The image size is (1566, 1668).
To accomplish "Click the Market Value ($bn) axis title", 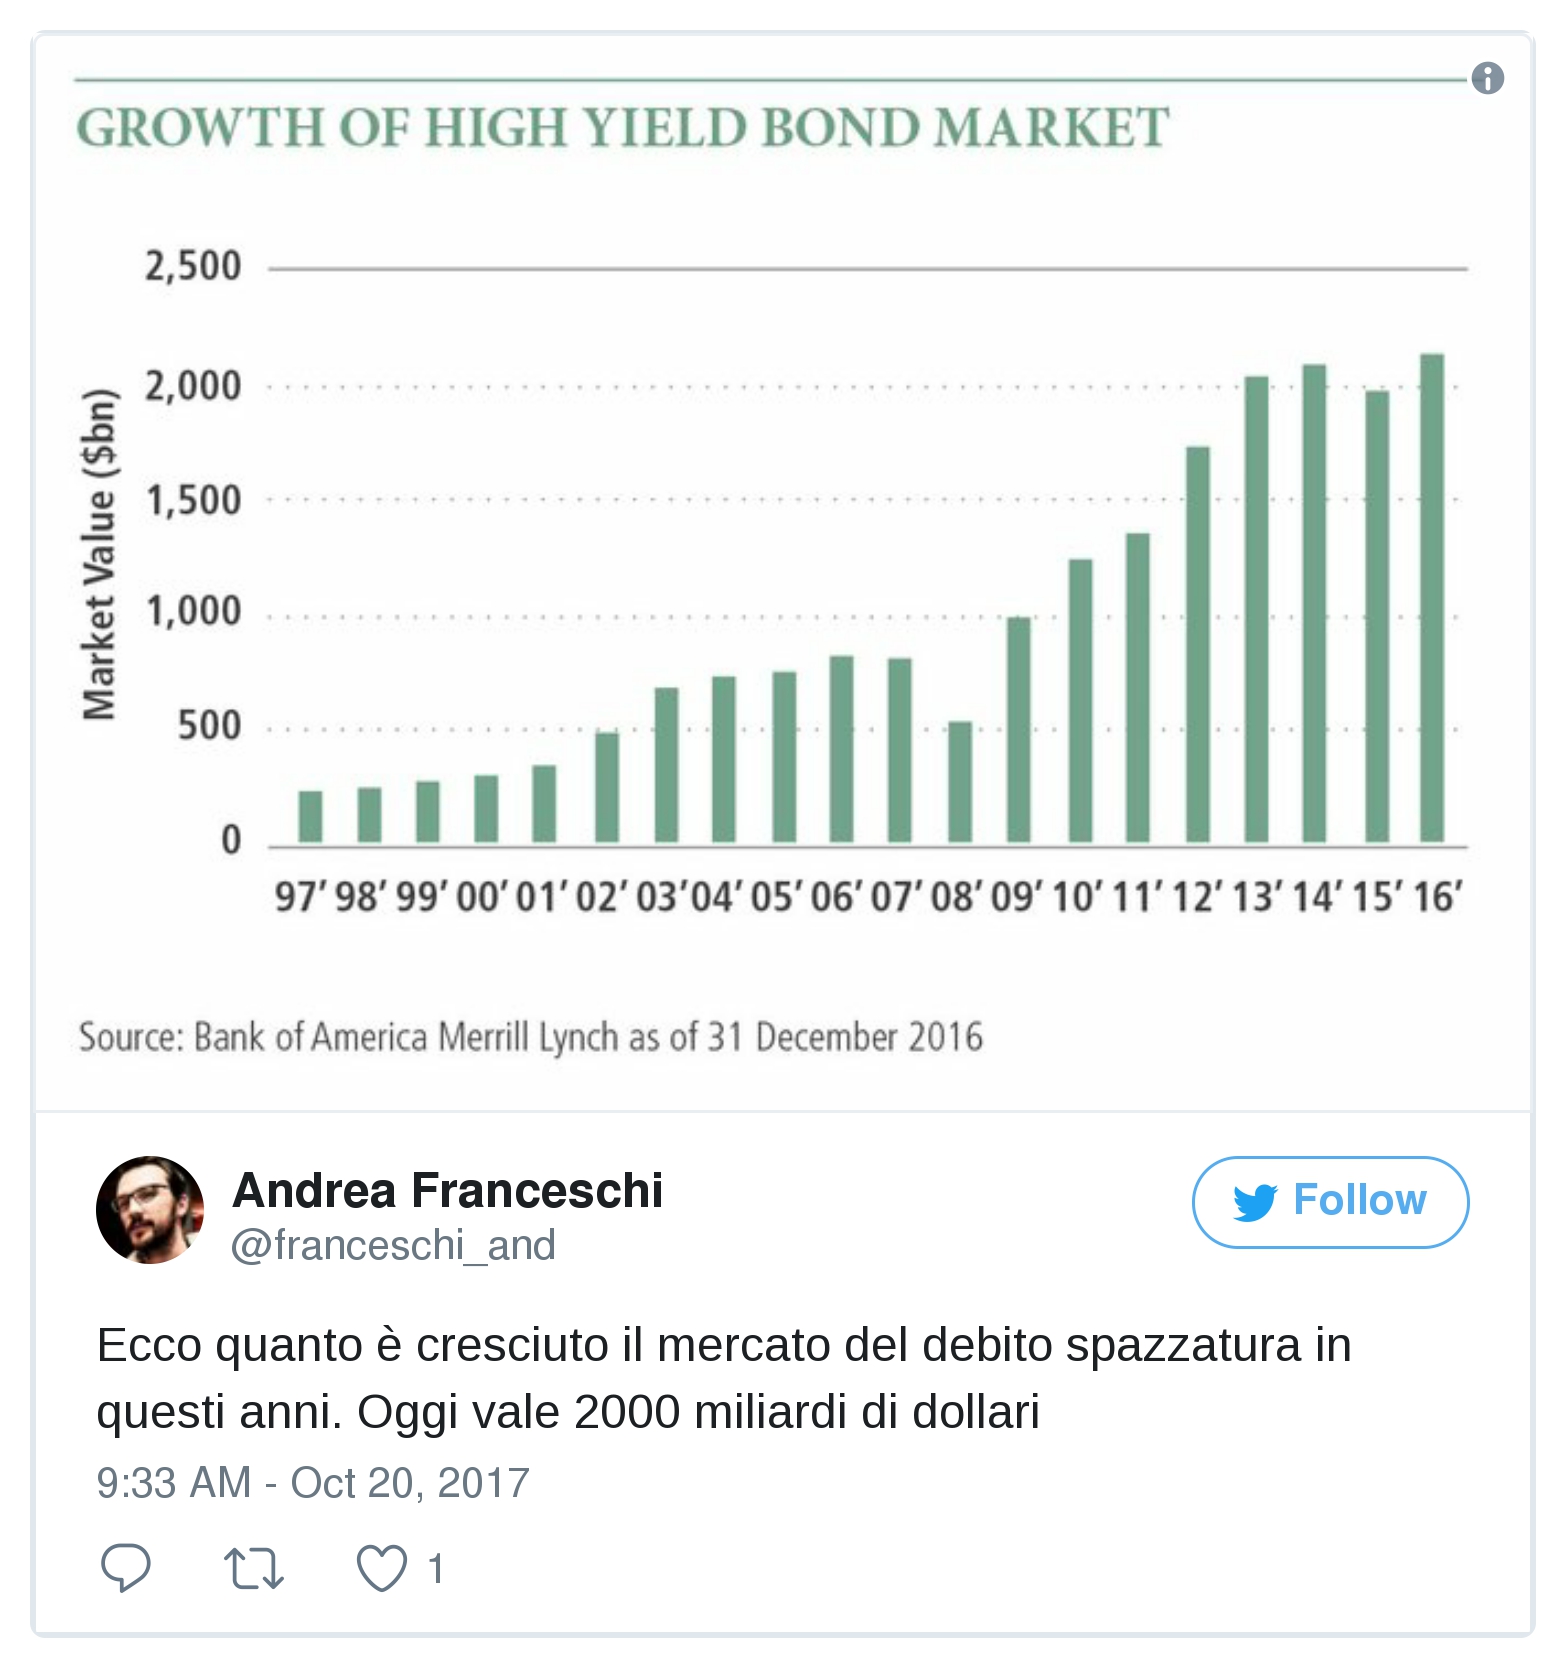I will (100, 554).
